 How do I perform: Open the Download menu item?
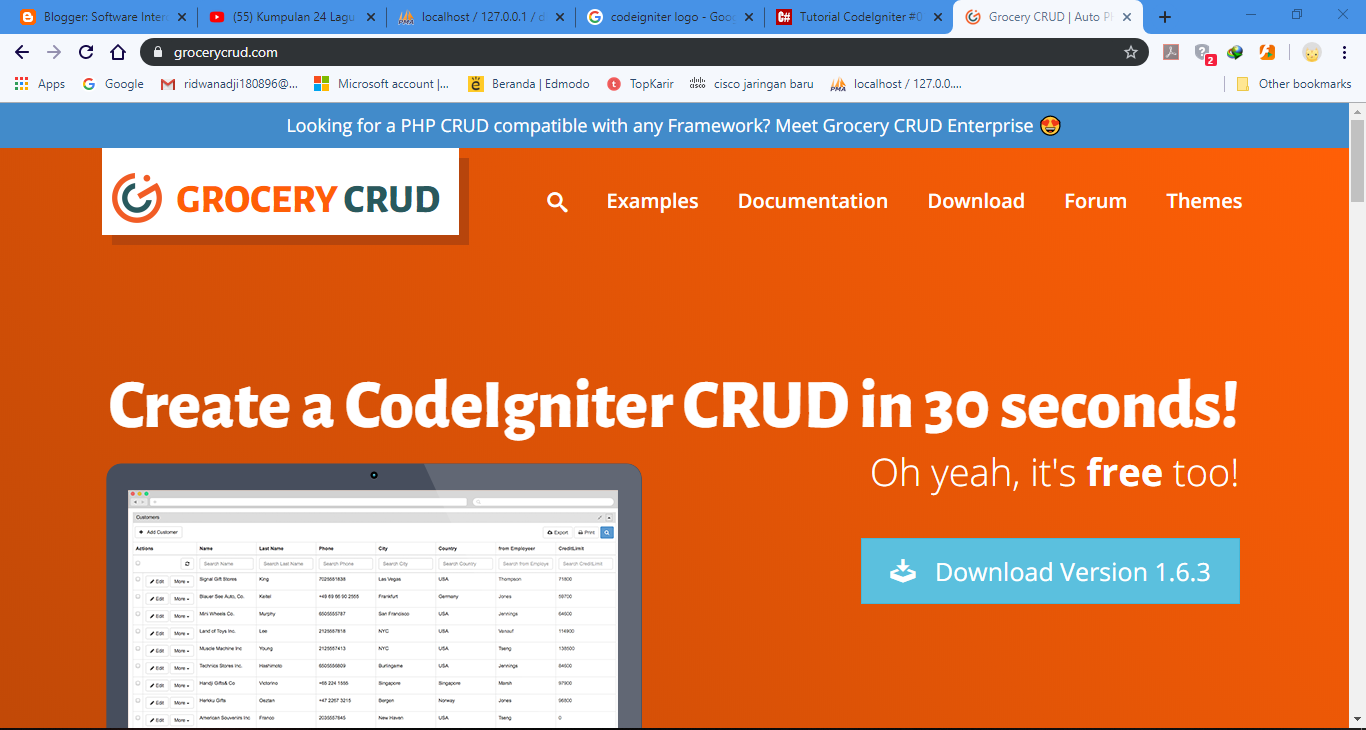976,201
